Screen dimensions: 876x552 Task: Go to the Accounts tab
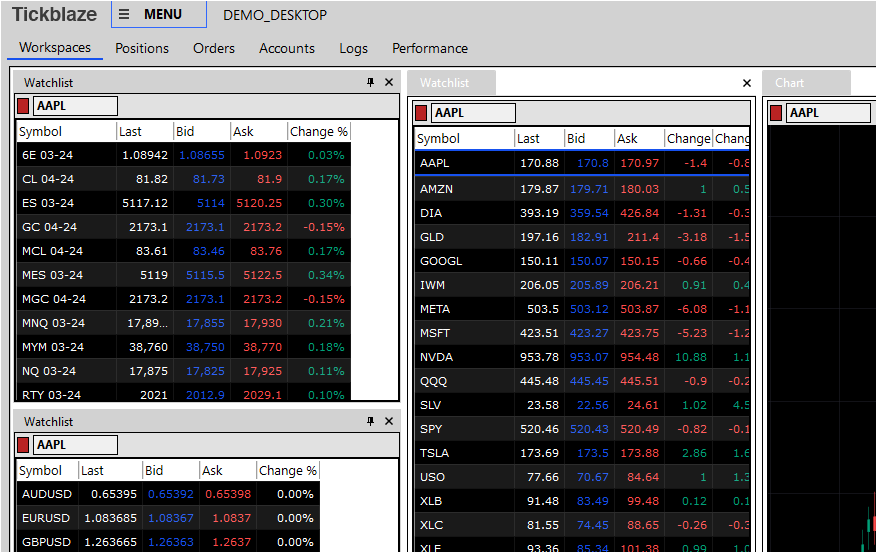coord(287,49)
